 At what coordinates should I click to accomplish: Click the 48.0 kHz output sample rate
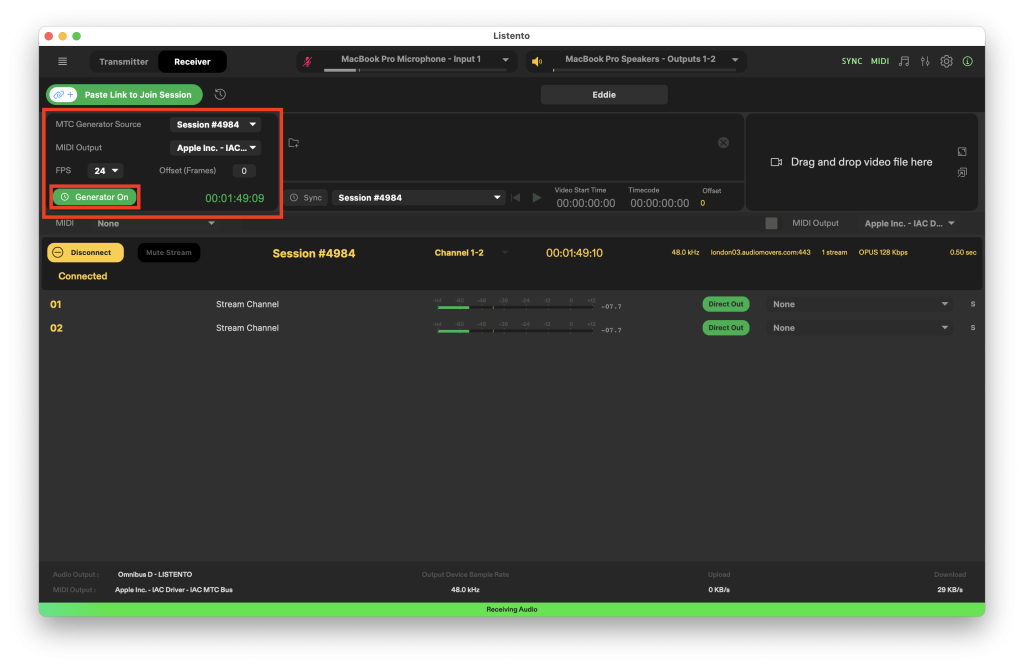[x=465, y=590]
